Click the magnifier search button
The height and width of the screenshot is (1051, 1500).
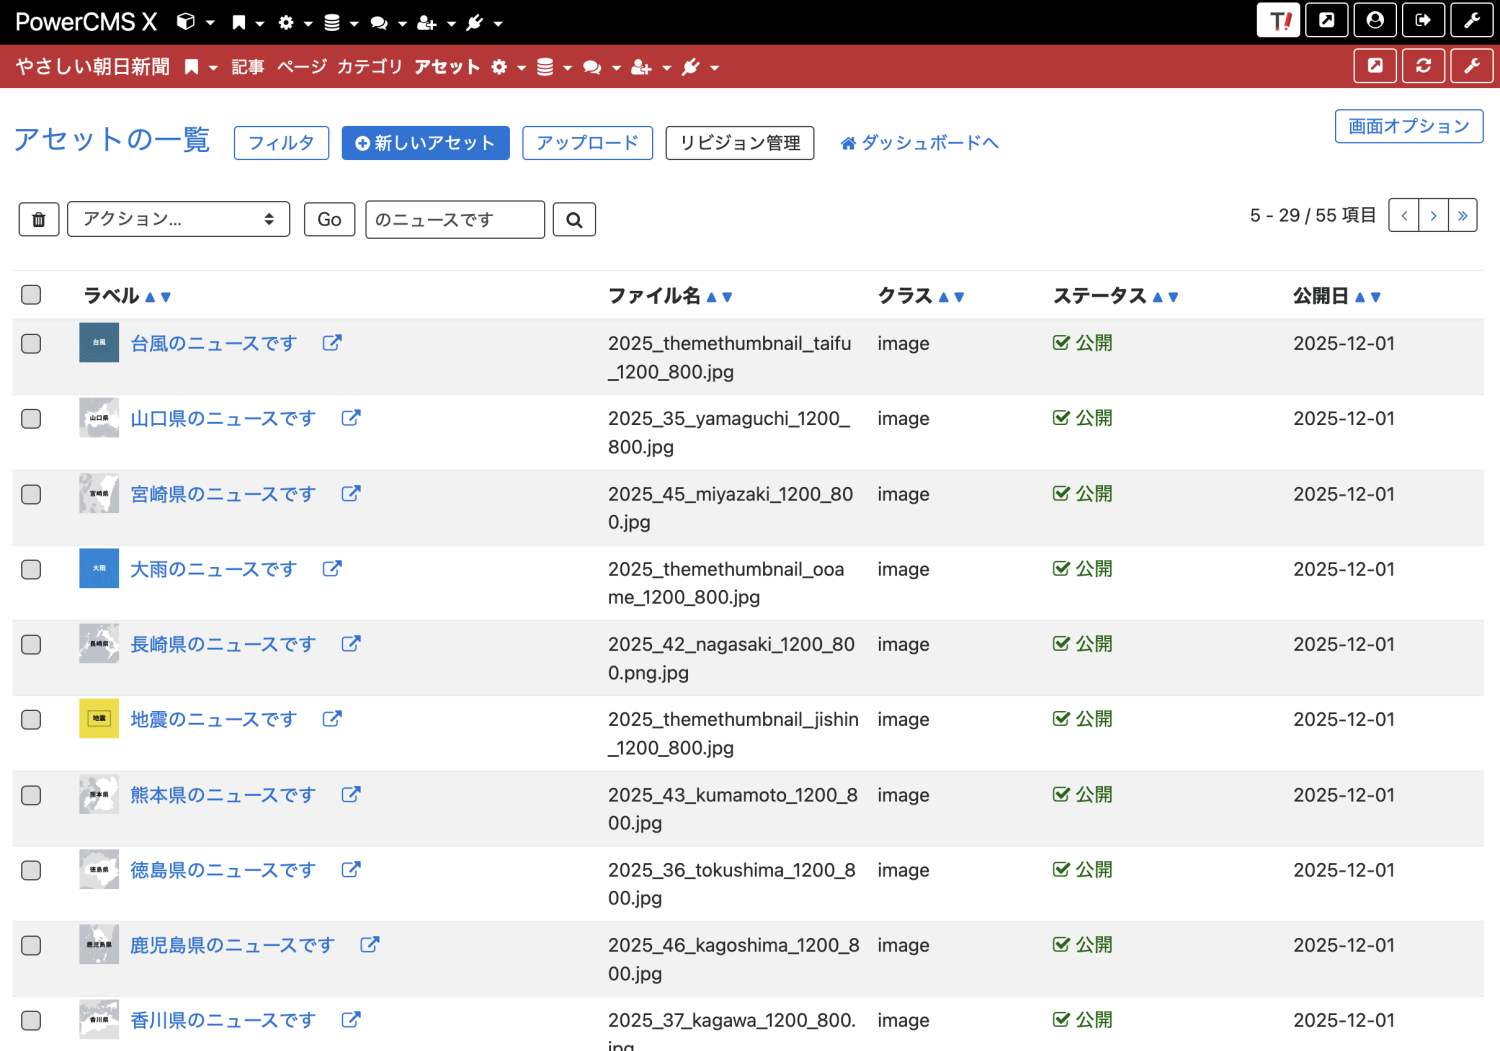pyautogui.click(x=574, y=220)
